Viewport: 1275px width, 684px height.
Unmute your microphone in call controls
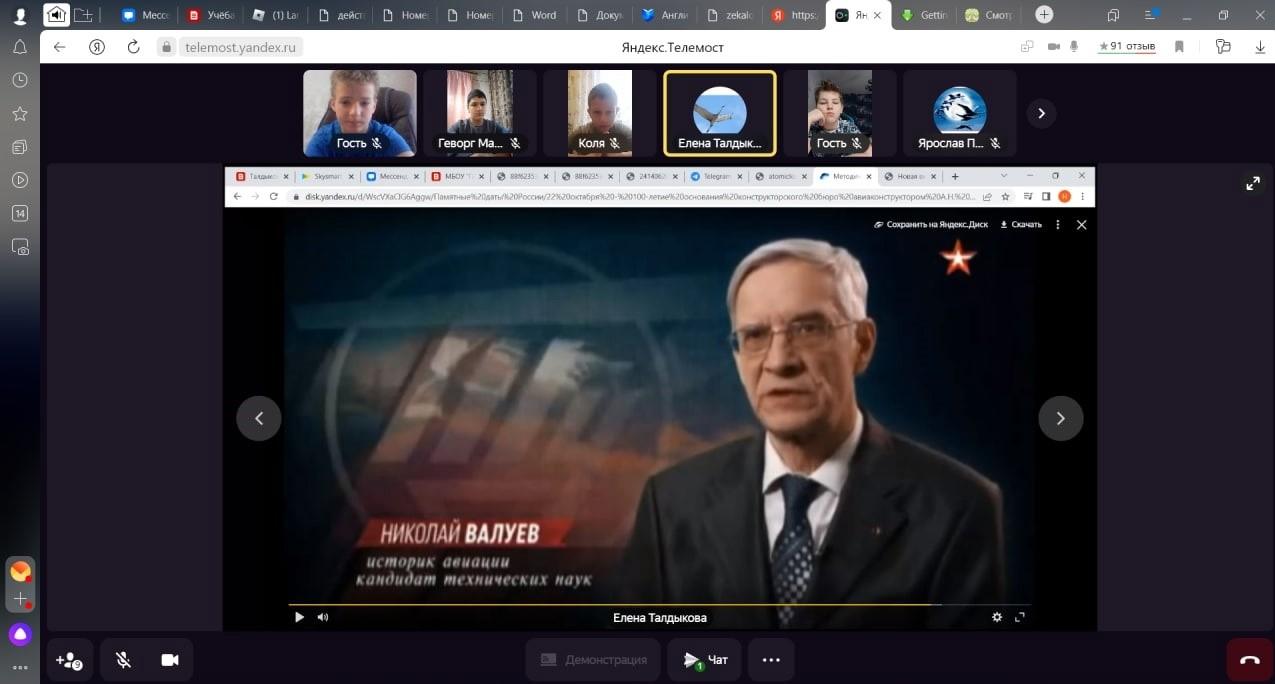click(x=123, y=660)
